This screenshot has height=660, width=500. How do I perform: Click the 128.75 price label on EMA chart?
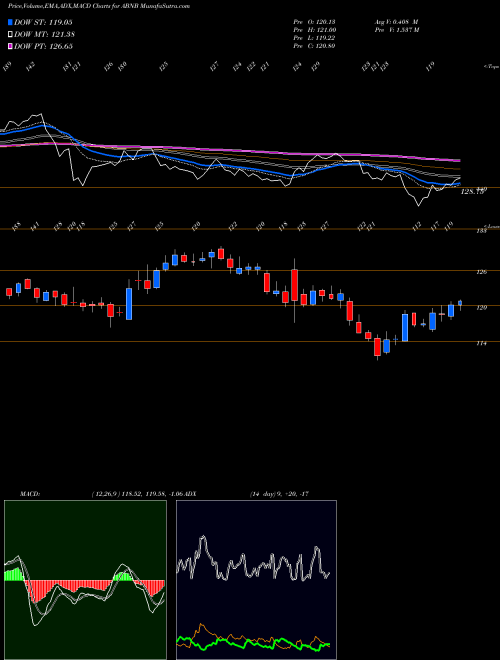pyautogui.click(x=471, y=192)
